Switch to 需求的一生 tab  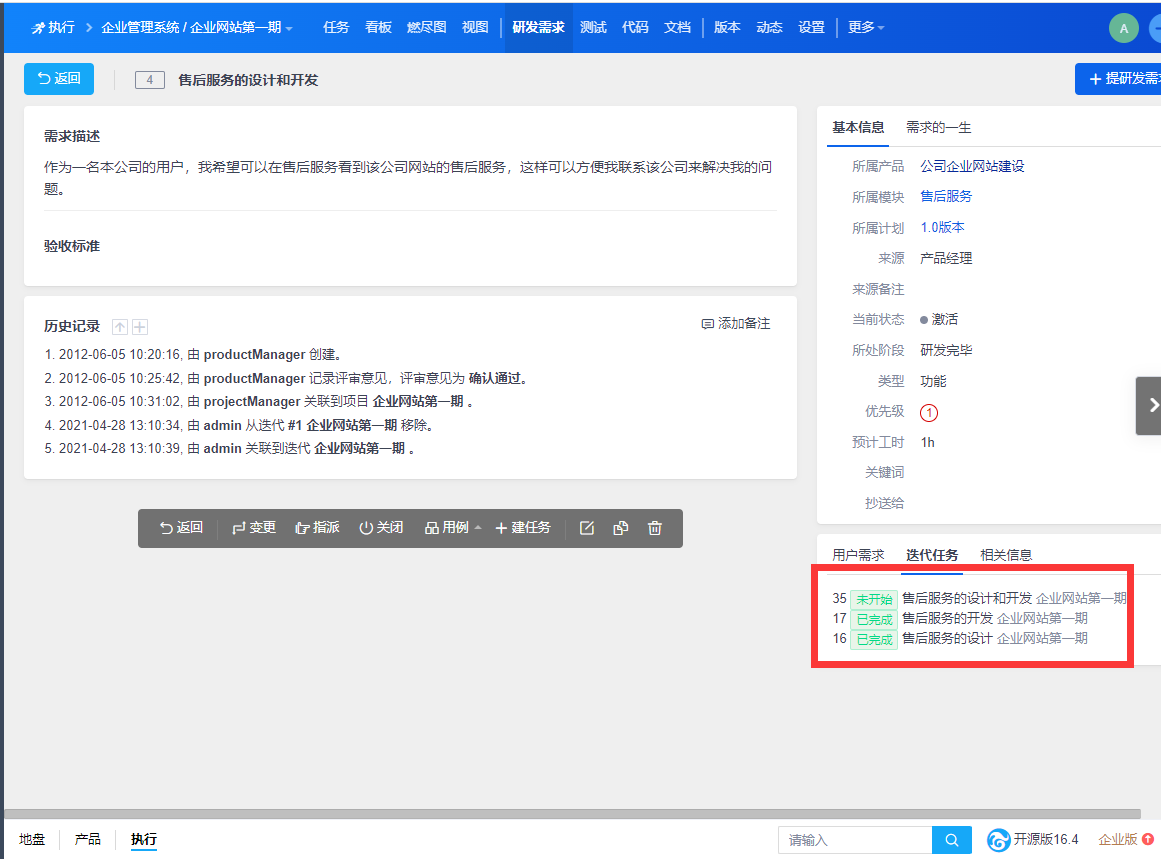[x=939, y=127]
